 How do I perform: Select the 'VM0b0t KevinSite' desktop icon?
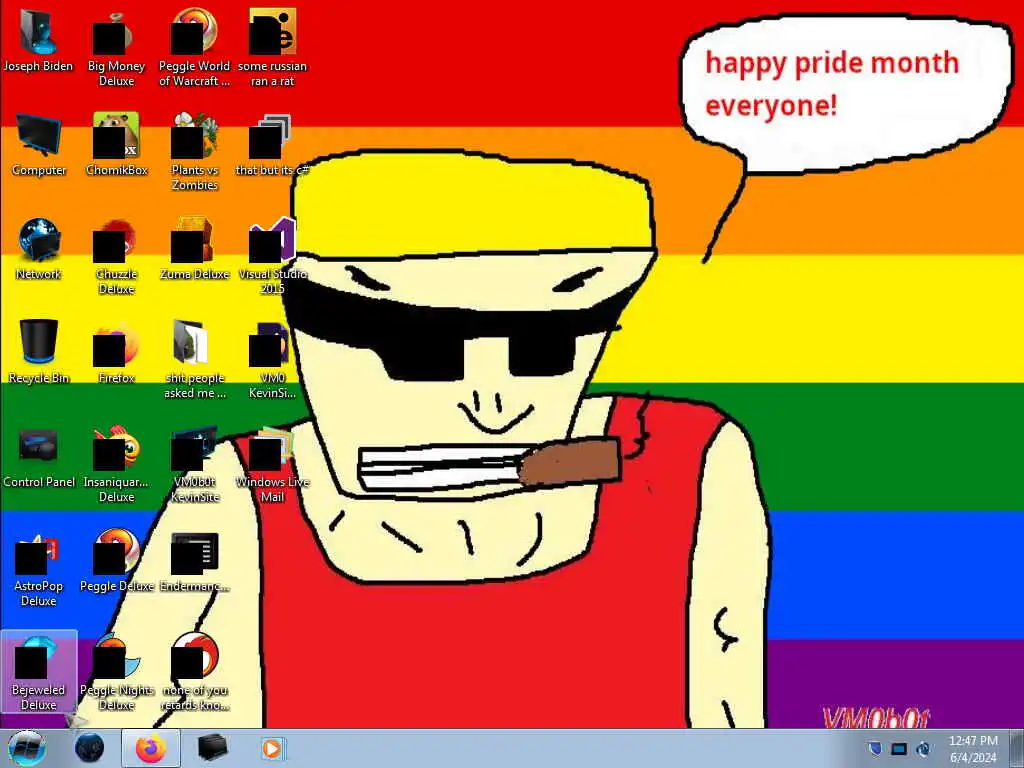[x=194, y=464]
